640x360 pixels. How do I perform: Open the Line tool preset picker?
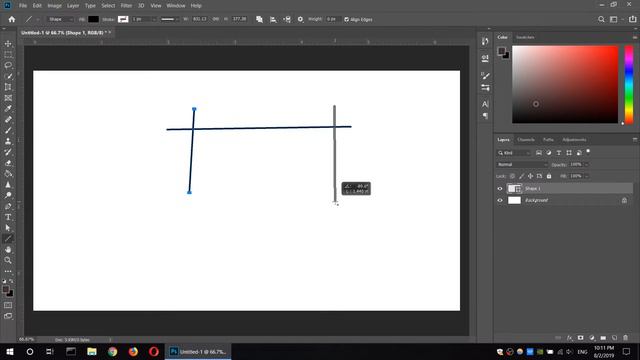32,19
